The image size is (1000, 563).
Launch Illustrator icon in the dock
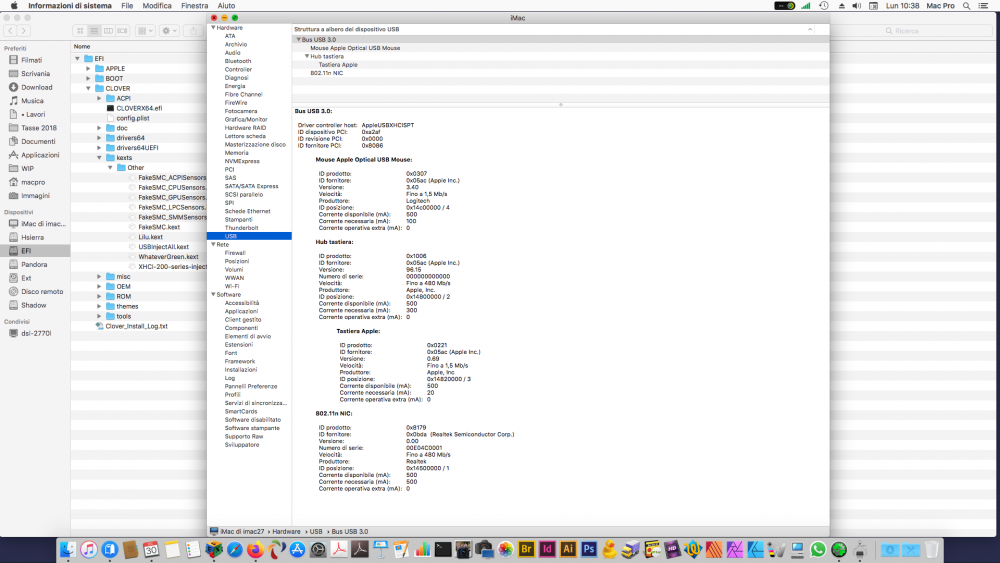pos(568,550)
